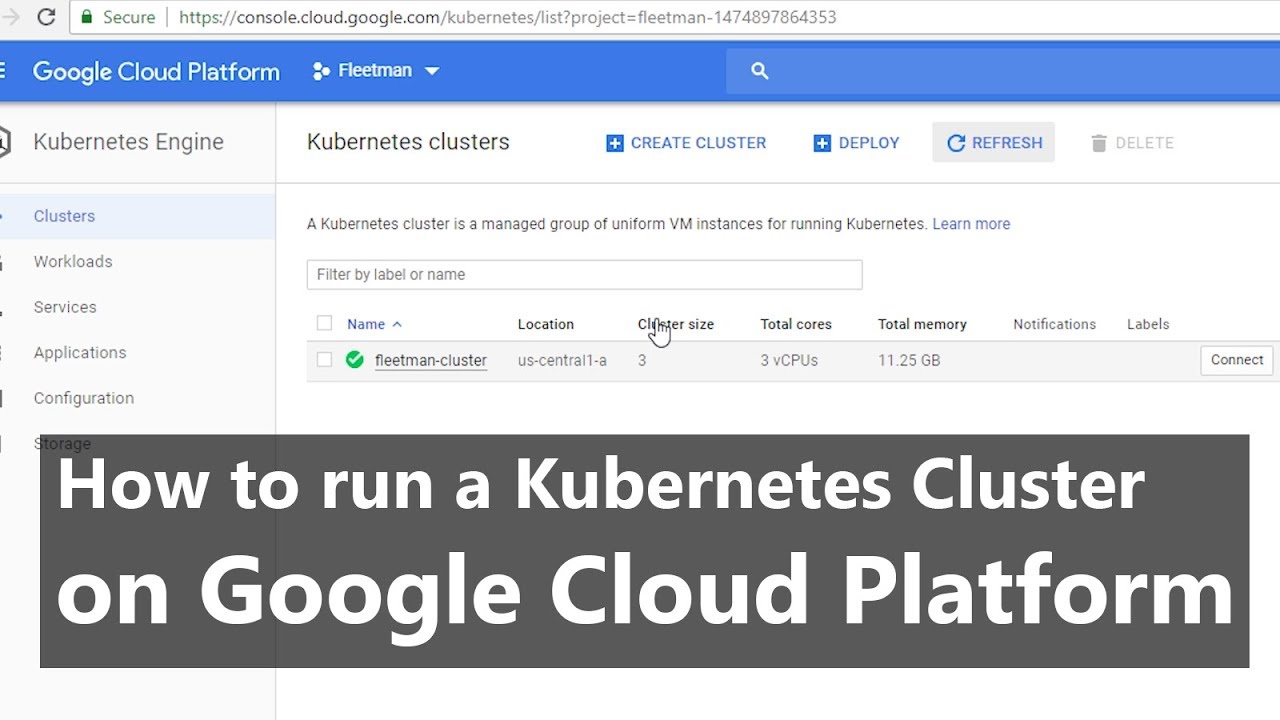Click the 11.25 GB memory cell
The width and height of the screenshot is (1280, 720).
[909, 360]
